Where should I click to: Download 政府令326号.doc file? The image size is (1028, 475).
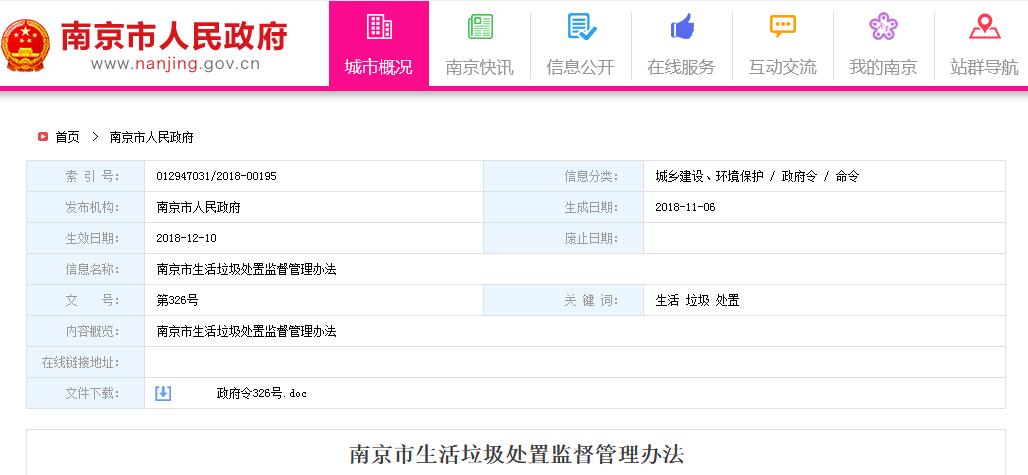click(x=261, y=393)
